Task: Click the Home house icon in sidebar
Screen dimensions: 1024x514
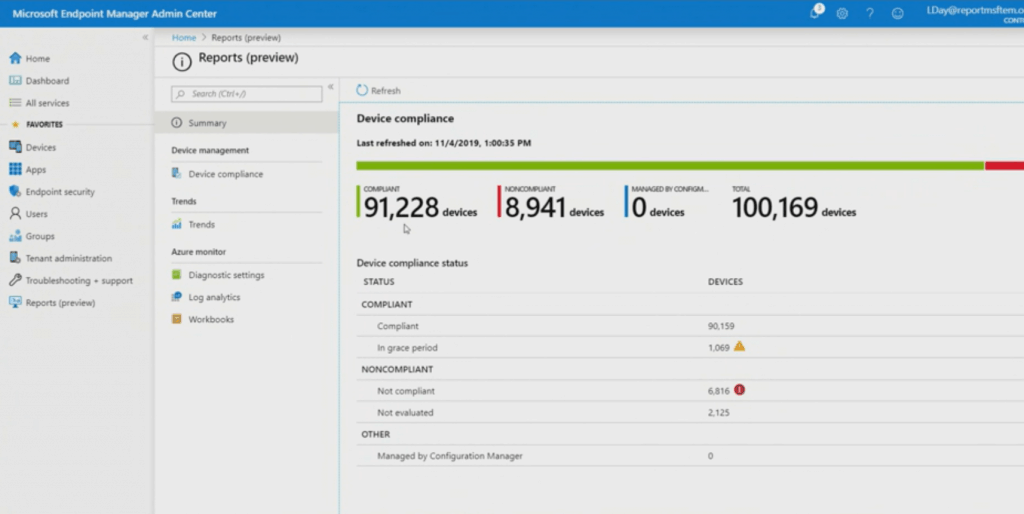Action: (x=15, y=58)
